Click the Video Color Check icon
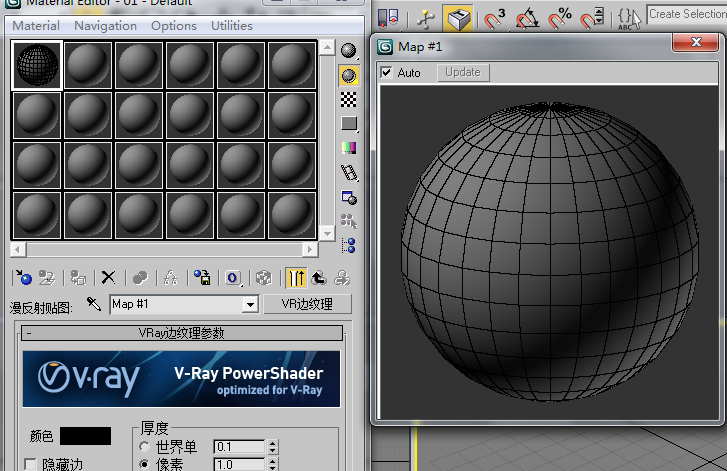727x471 pixels. (x=349, y=147)
